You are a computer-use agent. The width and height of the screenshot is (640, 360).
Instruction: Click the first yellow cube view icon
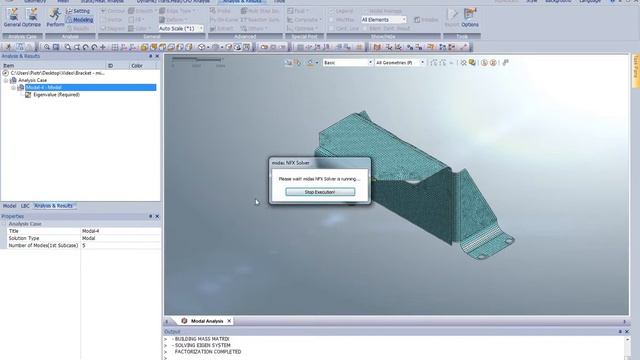(x=144, y=47)
